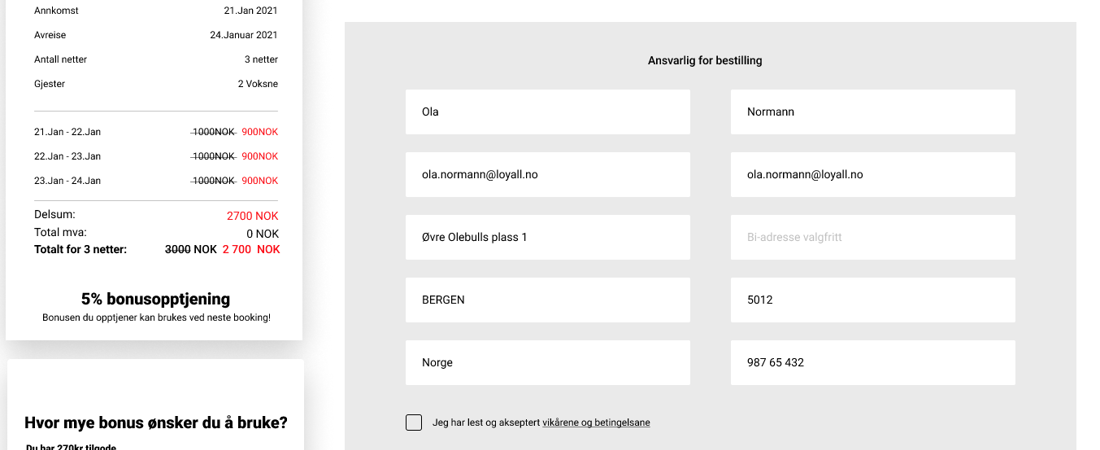The height and width of the screenshot is (450, 1100).
Task: Select the confirm email field on right
Action: pos(872,174)
